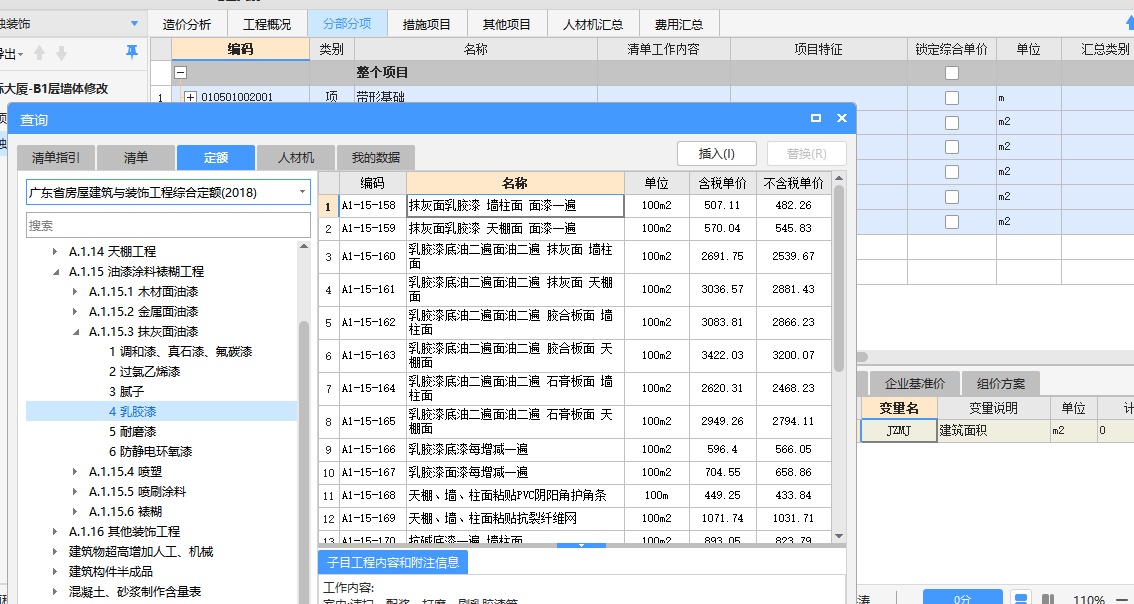
Task: Collapse the A.1.15 油漆涂料裱糊工程 node
Action: click(x=56, y=272)
